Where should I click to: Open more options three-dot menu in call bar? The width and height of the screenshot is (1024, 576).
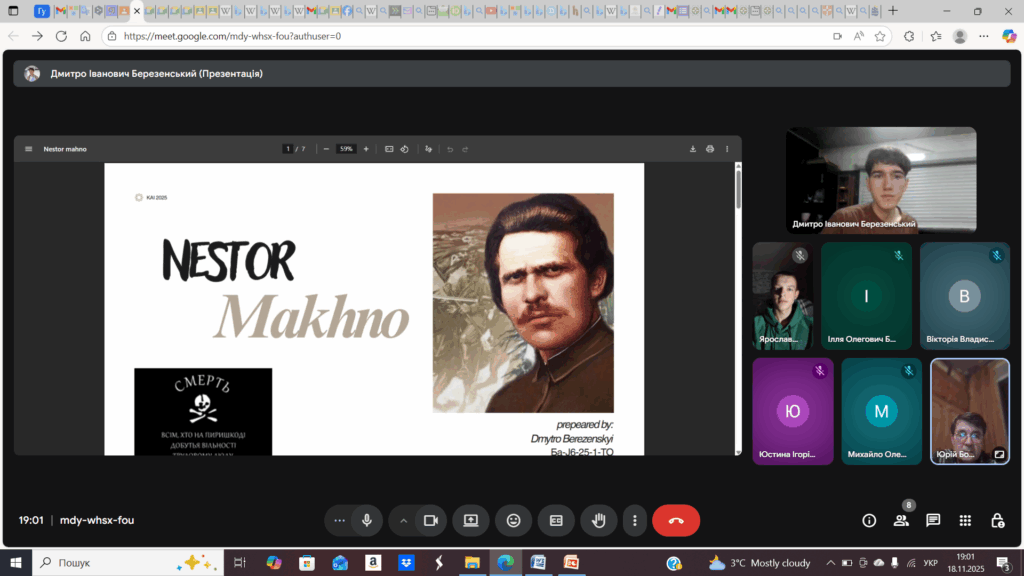click(635, 520)
